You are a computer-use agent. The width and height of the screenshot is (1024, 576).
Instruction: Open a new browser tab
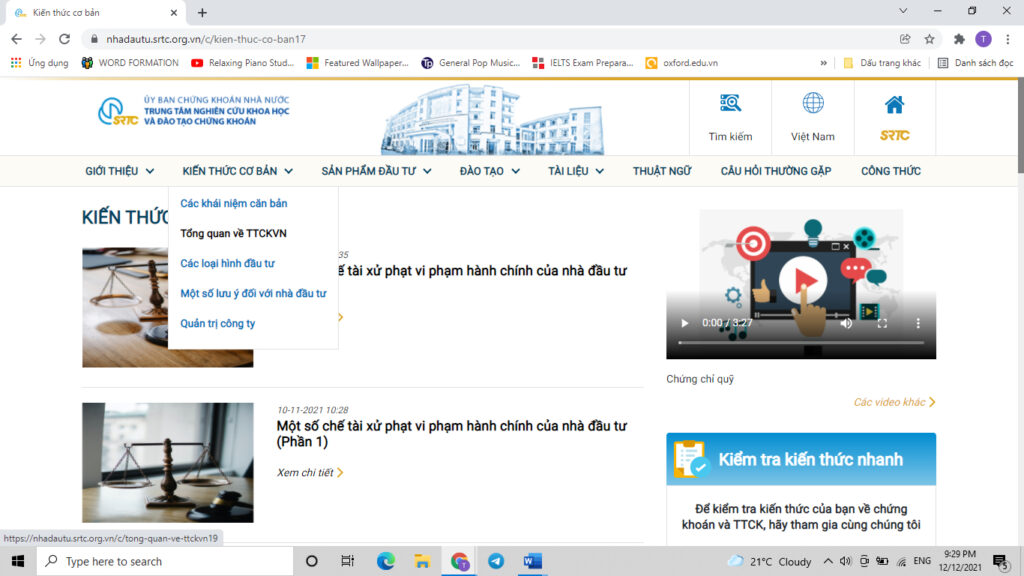tap(202, 12)
